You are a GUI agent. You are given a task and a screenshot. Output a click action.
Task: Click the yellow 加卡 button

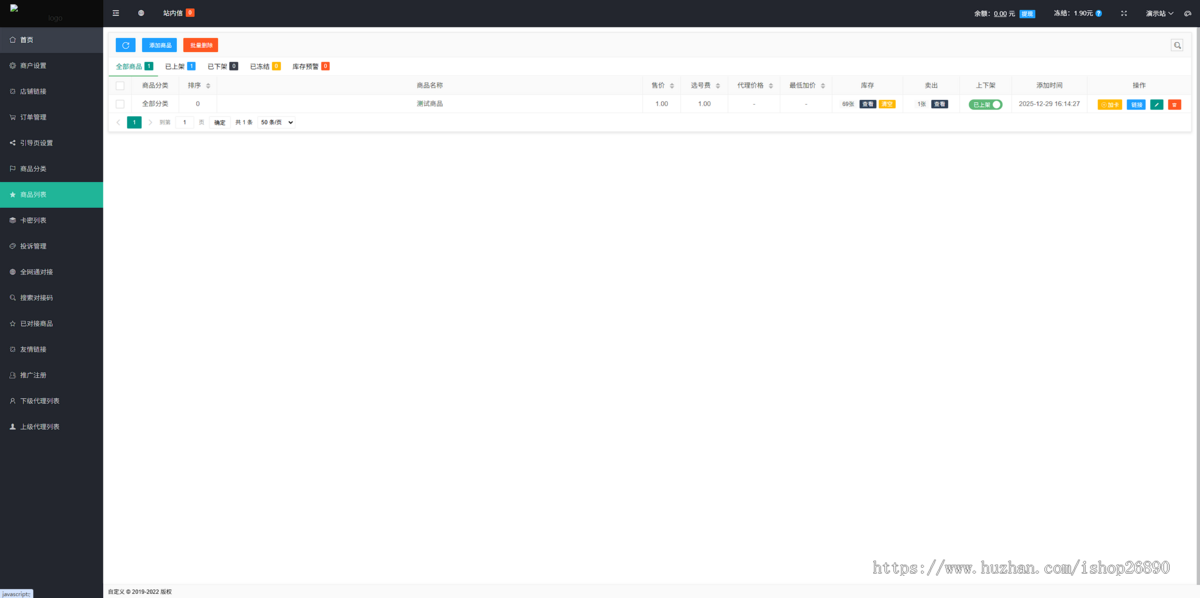pos(1110,104)
